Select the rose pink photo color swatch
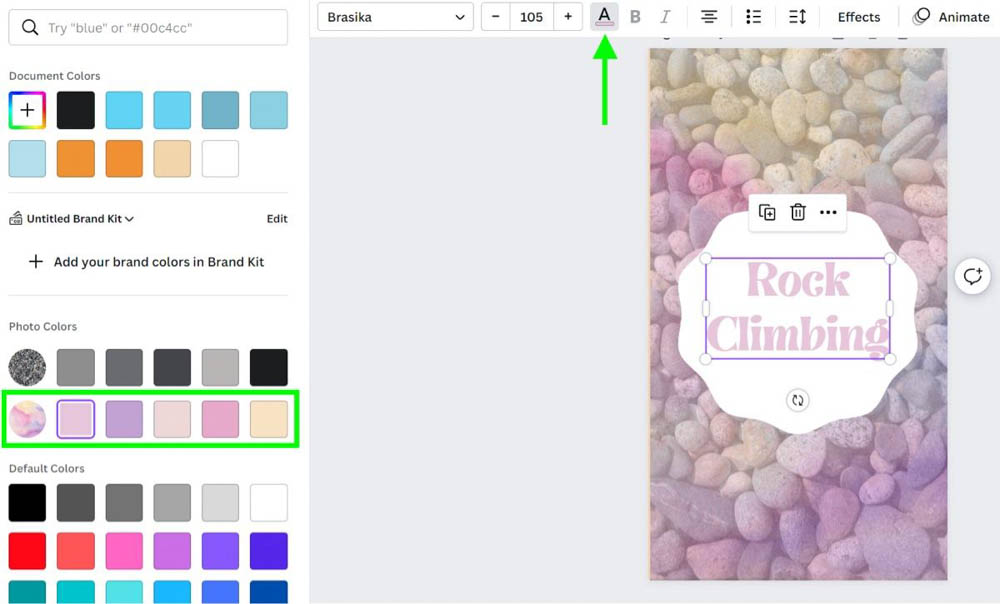The image size is (1000, 604). [x=221, y=420]
